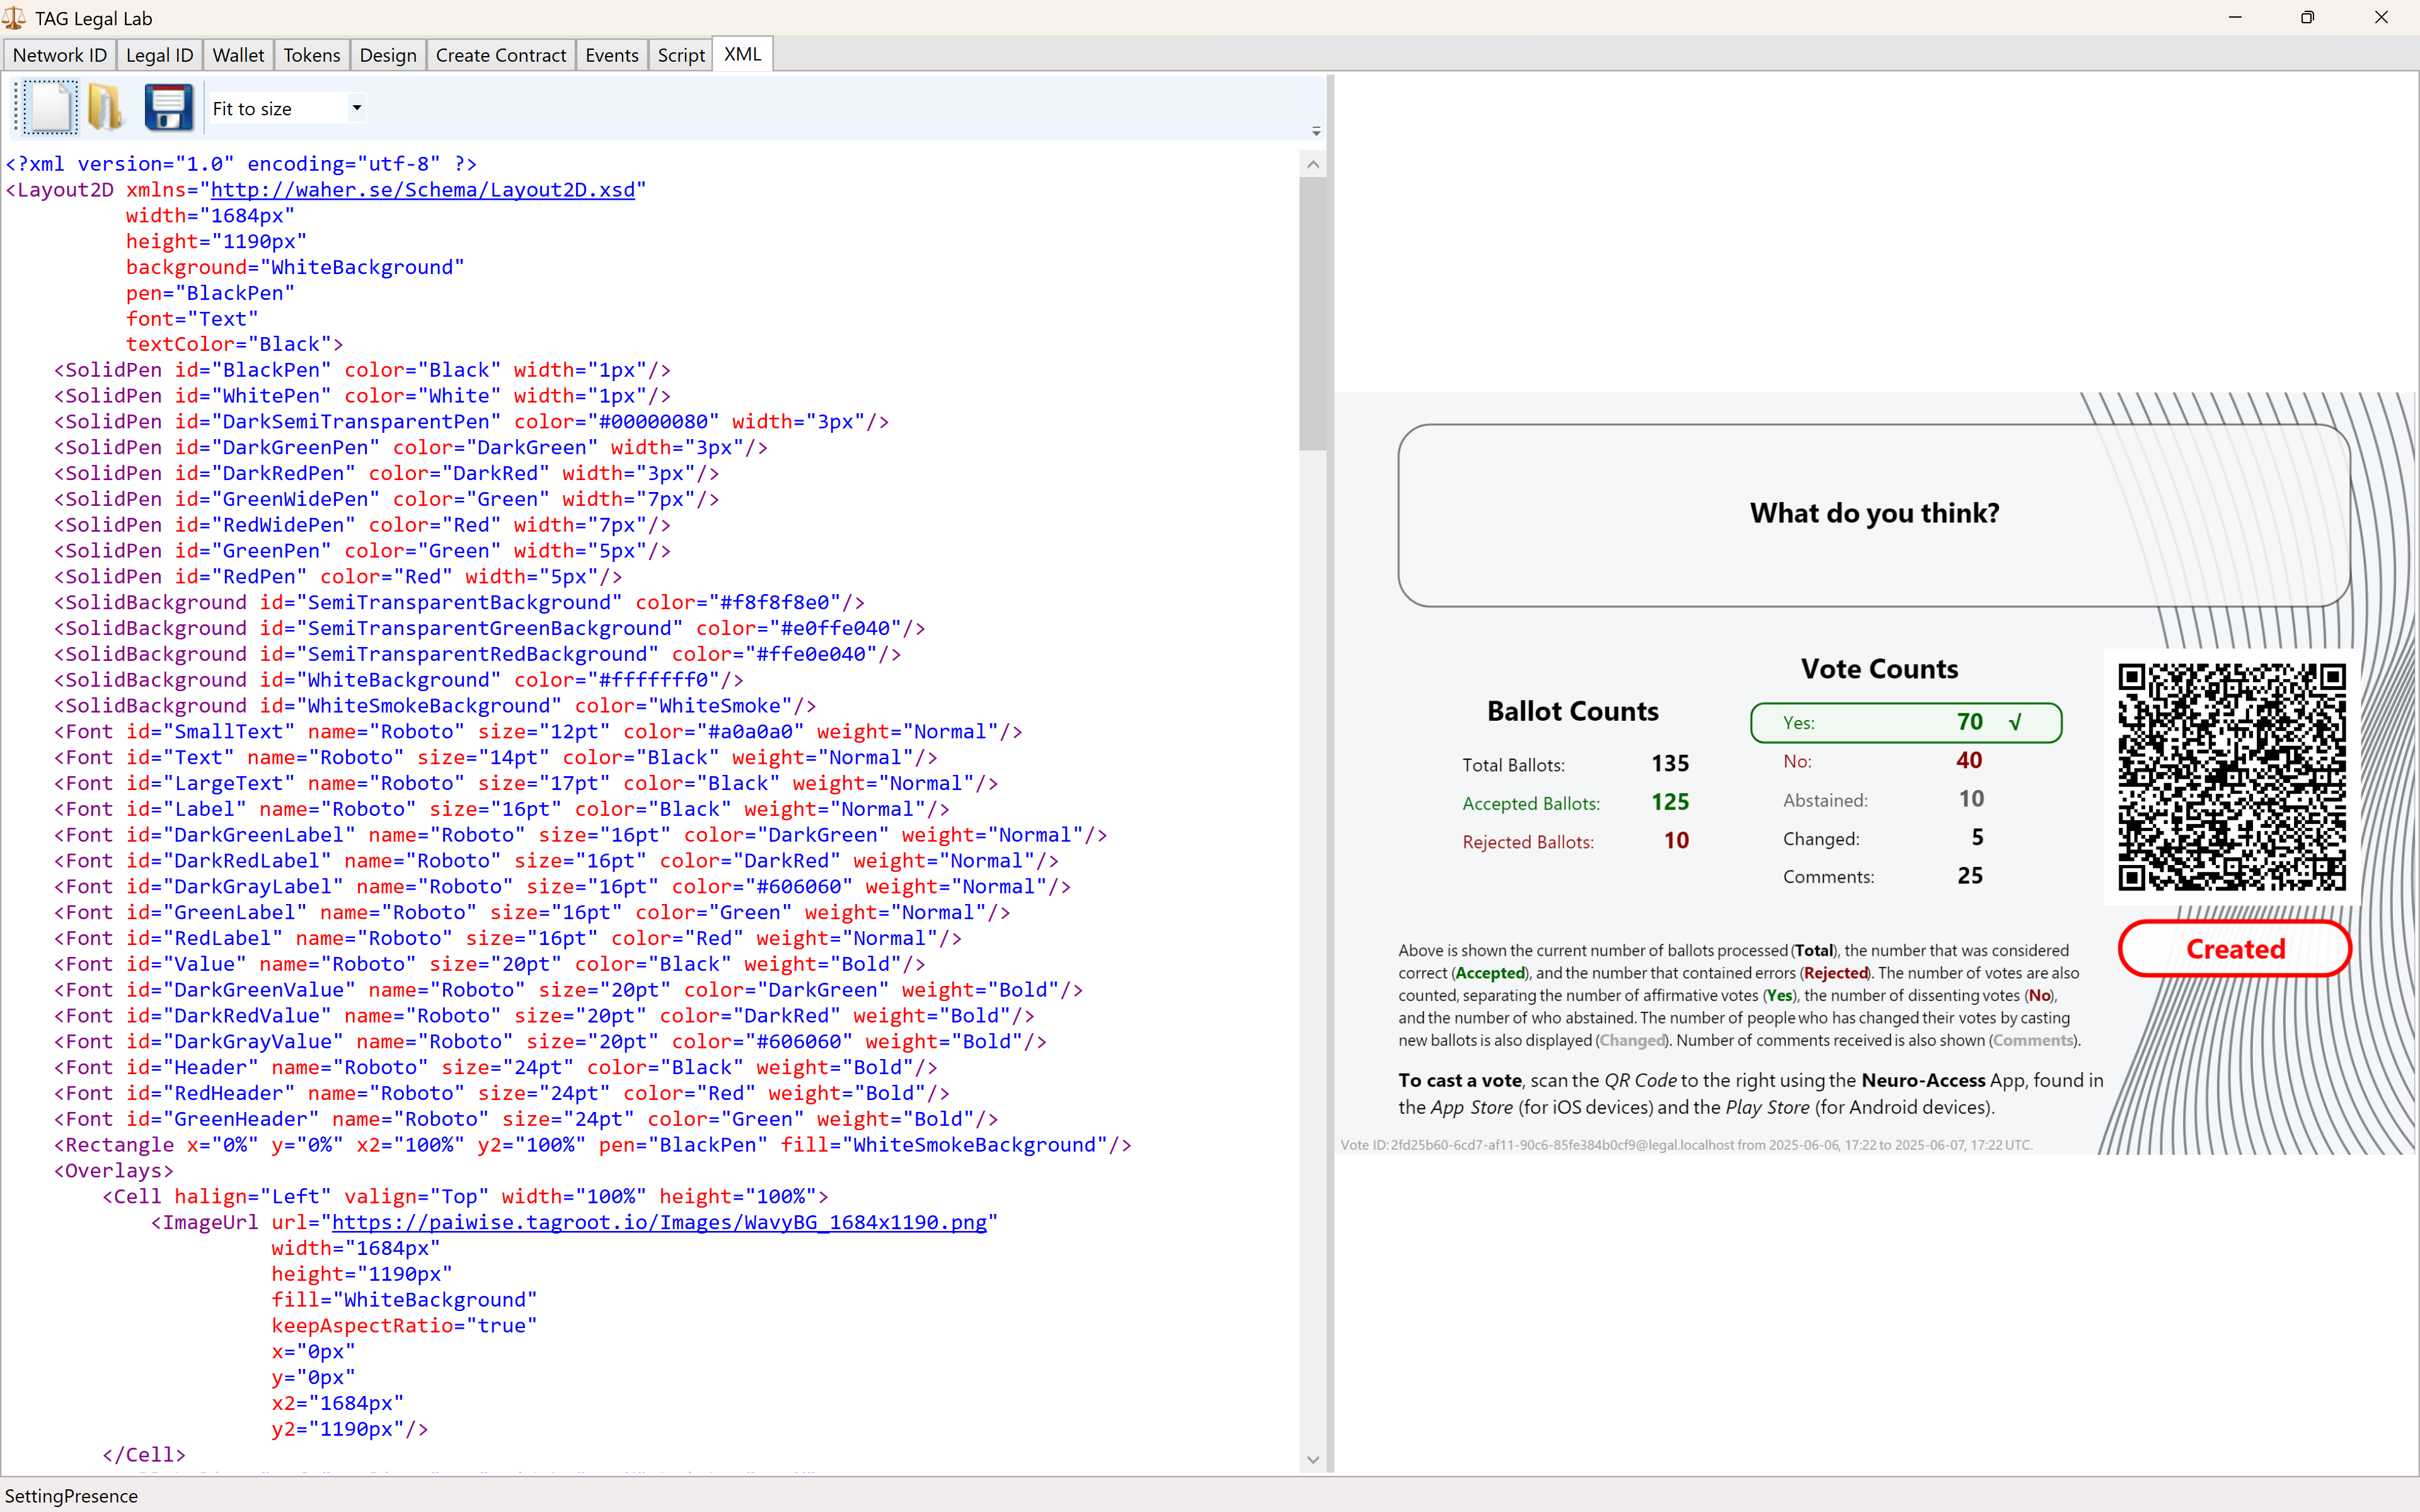Screen dimensions: 2420x1512
Task: Click the SolidPen id="DarkSemiTransparentPen" line
Action: tap(471, 422)
